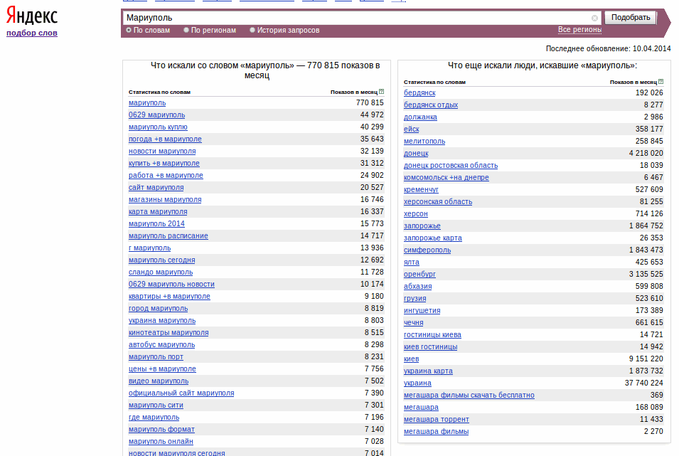Click the 'Подобрать' button
This screenshot has width=679, height=456.
tap(630, 18)
